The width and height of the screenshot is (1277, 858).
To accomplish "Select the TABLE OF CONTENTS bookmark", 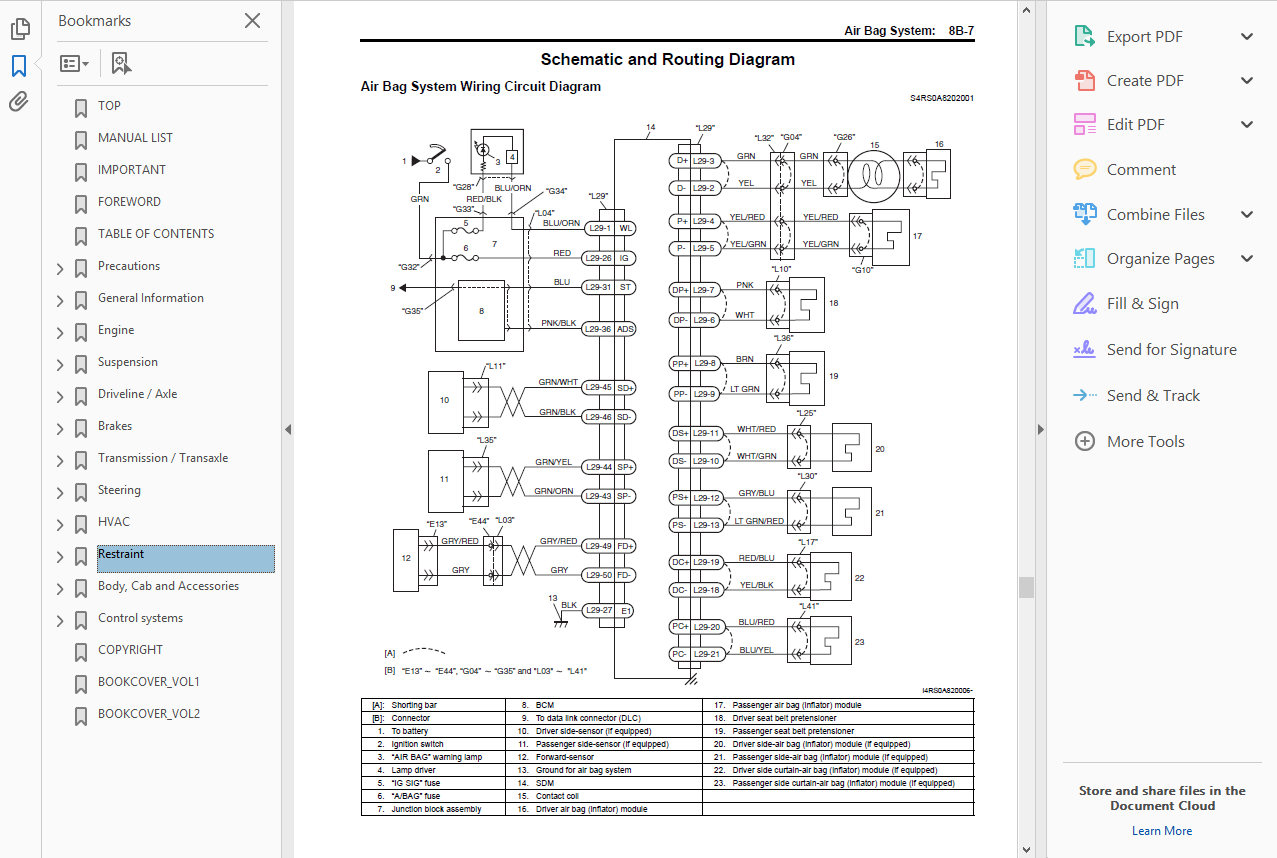I will click(156, 234).
